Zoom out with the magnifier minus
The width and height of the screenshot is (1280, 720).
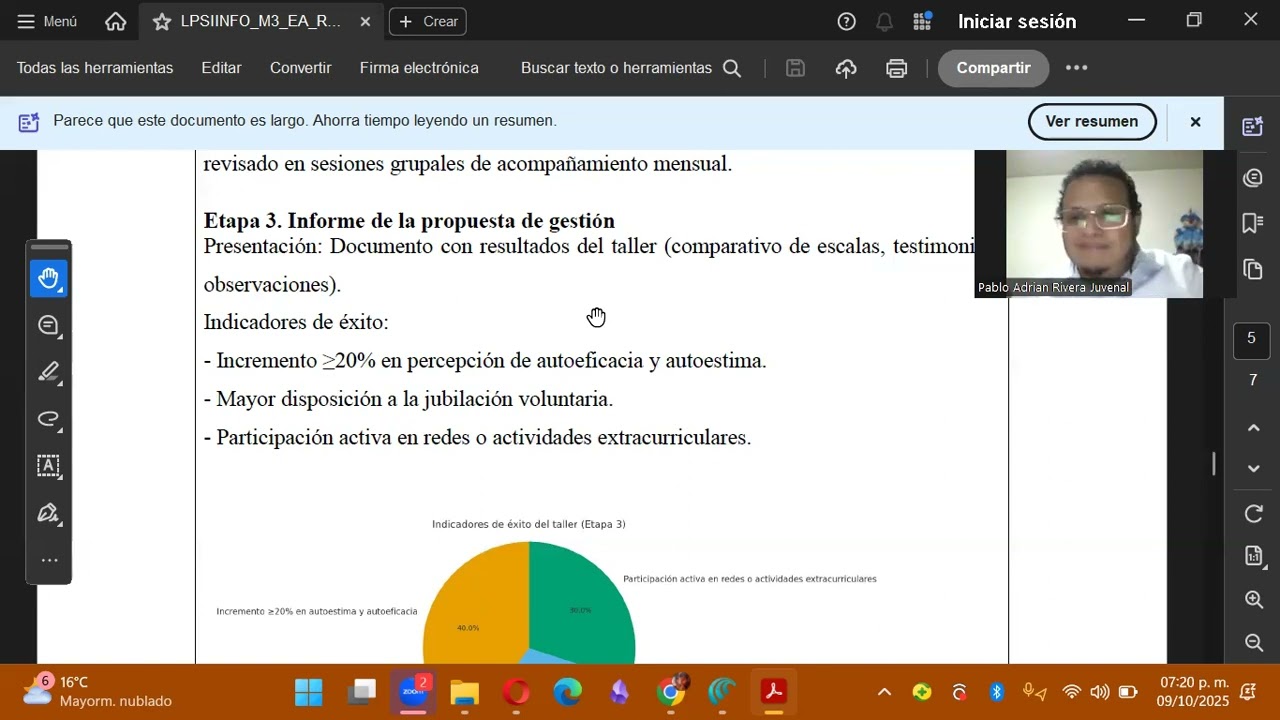point(1253,643)
